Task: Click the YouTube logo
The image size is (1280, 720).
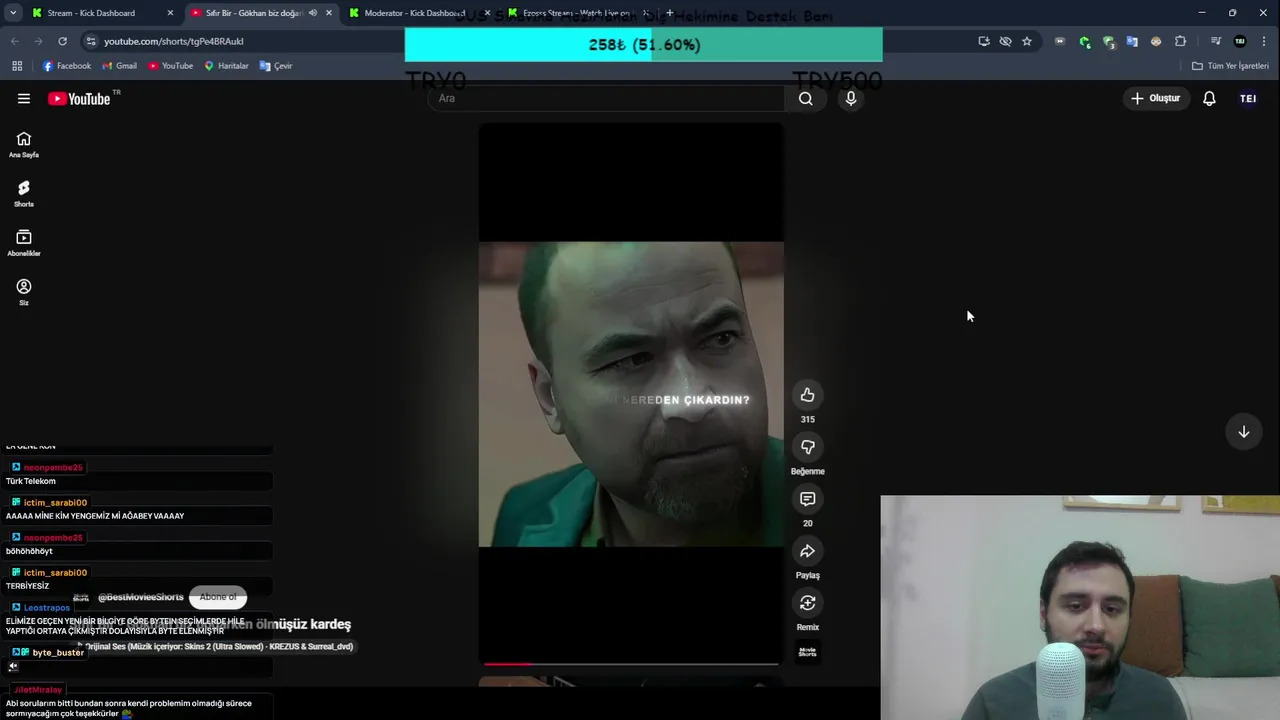Action: (79, 98)
